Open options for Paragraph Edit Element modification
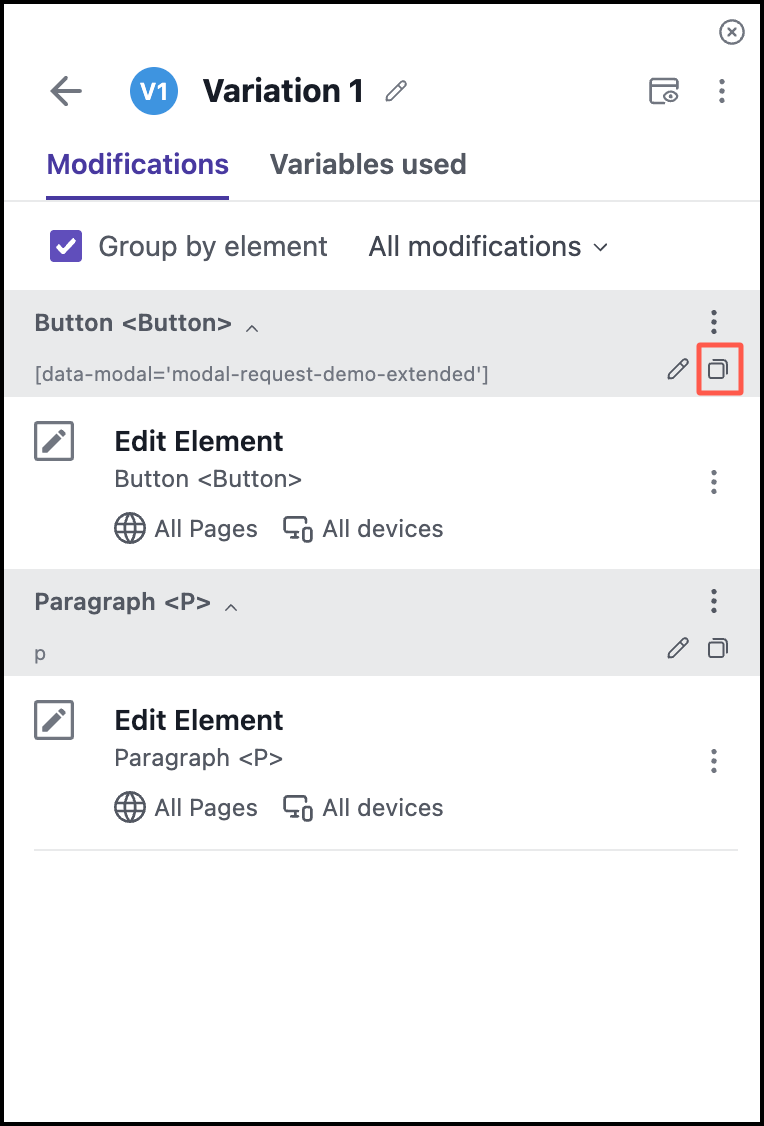The image size is (764, 1126). (713, 761)
